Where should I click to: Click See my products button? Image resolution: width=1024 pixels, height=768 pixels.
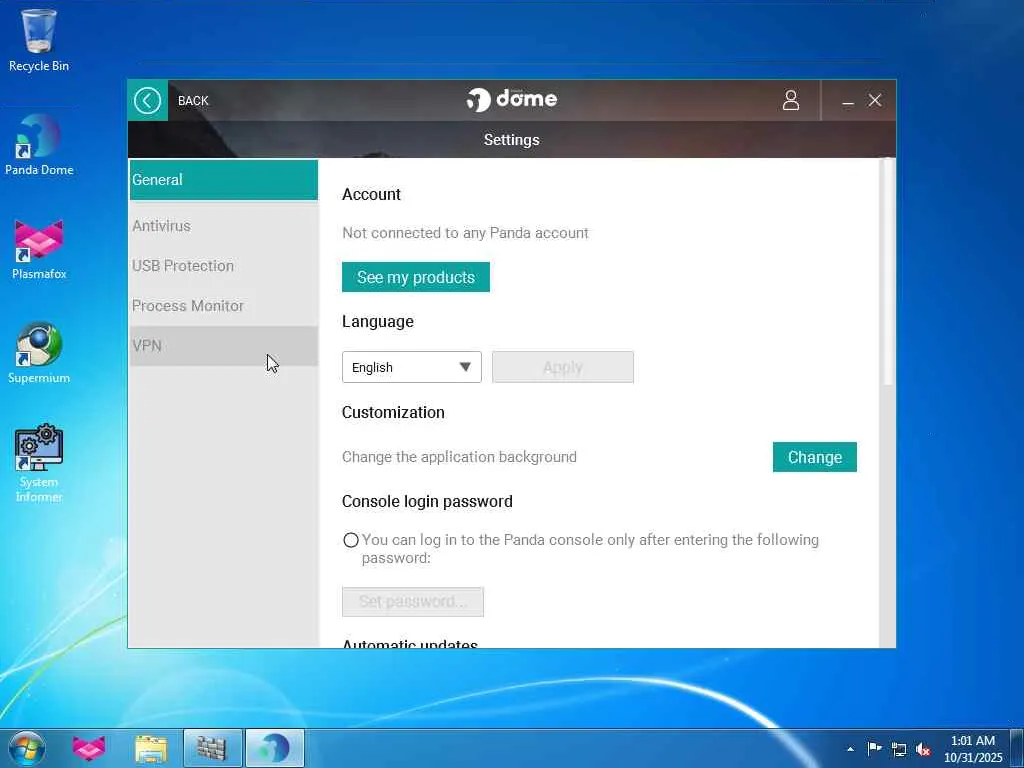point(415,277)
